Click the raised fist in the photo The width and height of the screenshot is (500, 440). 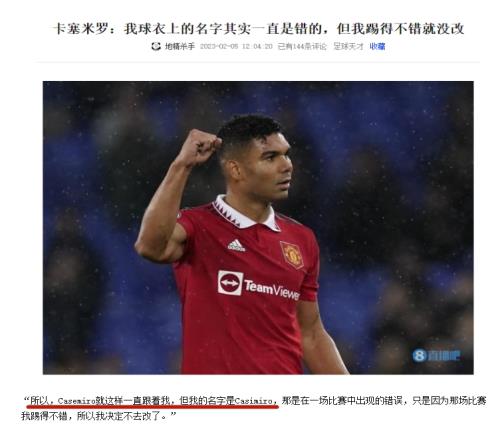(x=199, y=147)
